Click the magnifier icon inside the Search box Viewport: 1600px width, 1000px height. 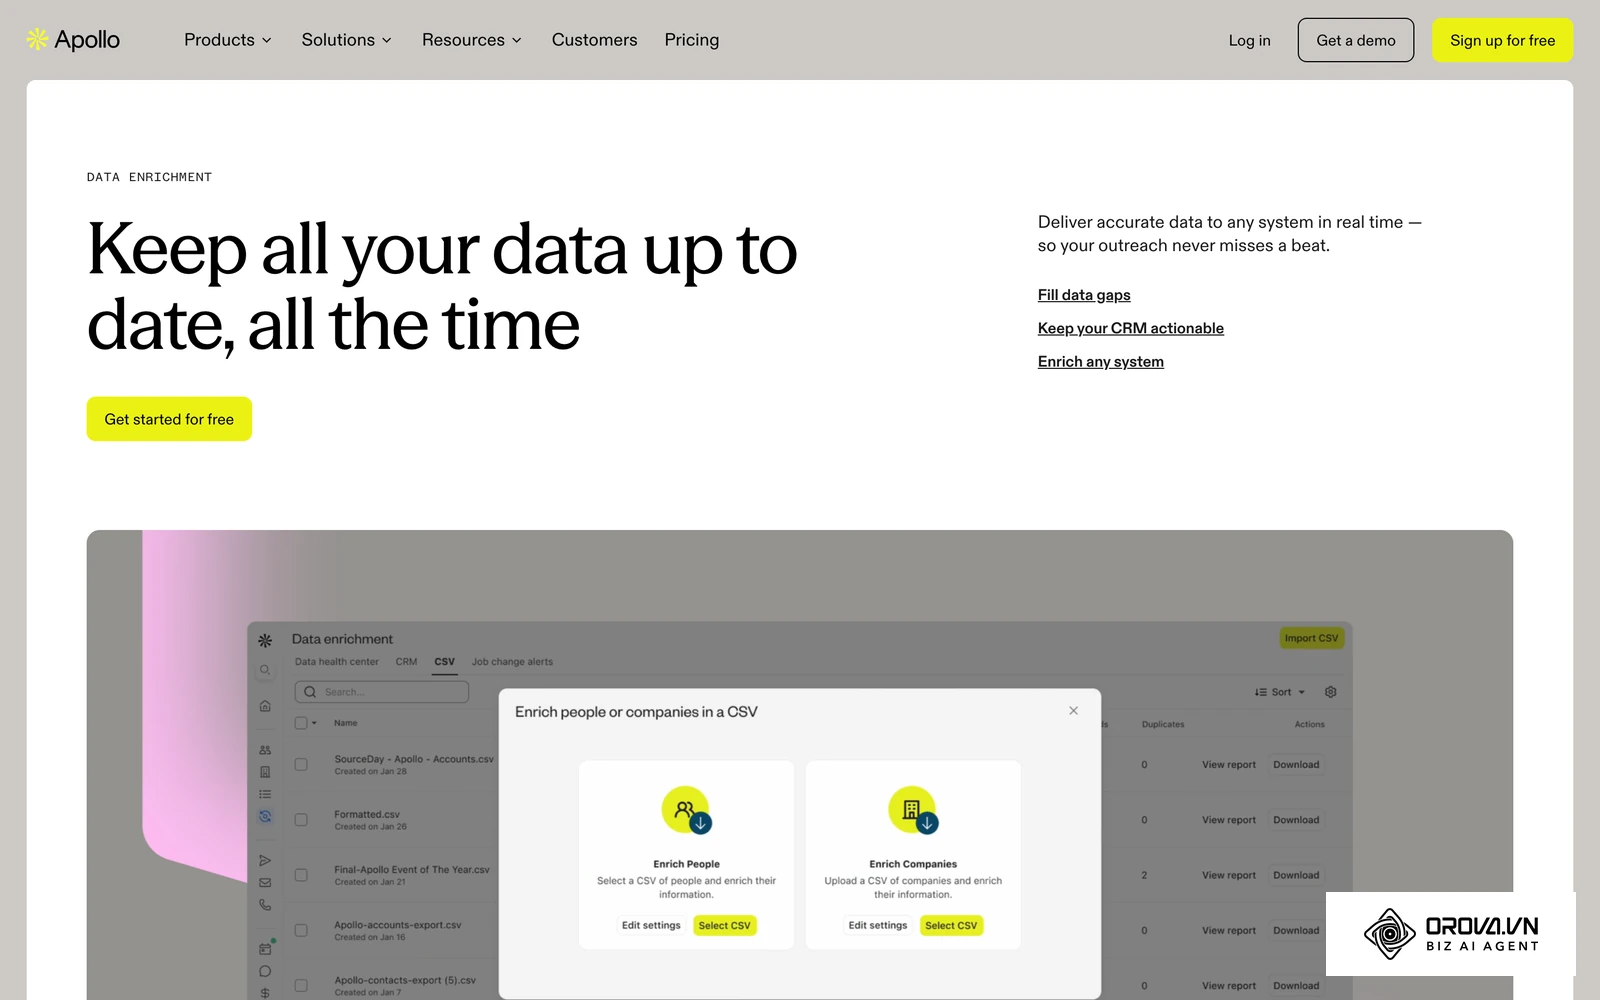click(x=310, y=692)
